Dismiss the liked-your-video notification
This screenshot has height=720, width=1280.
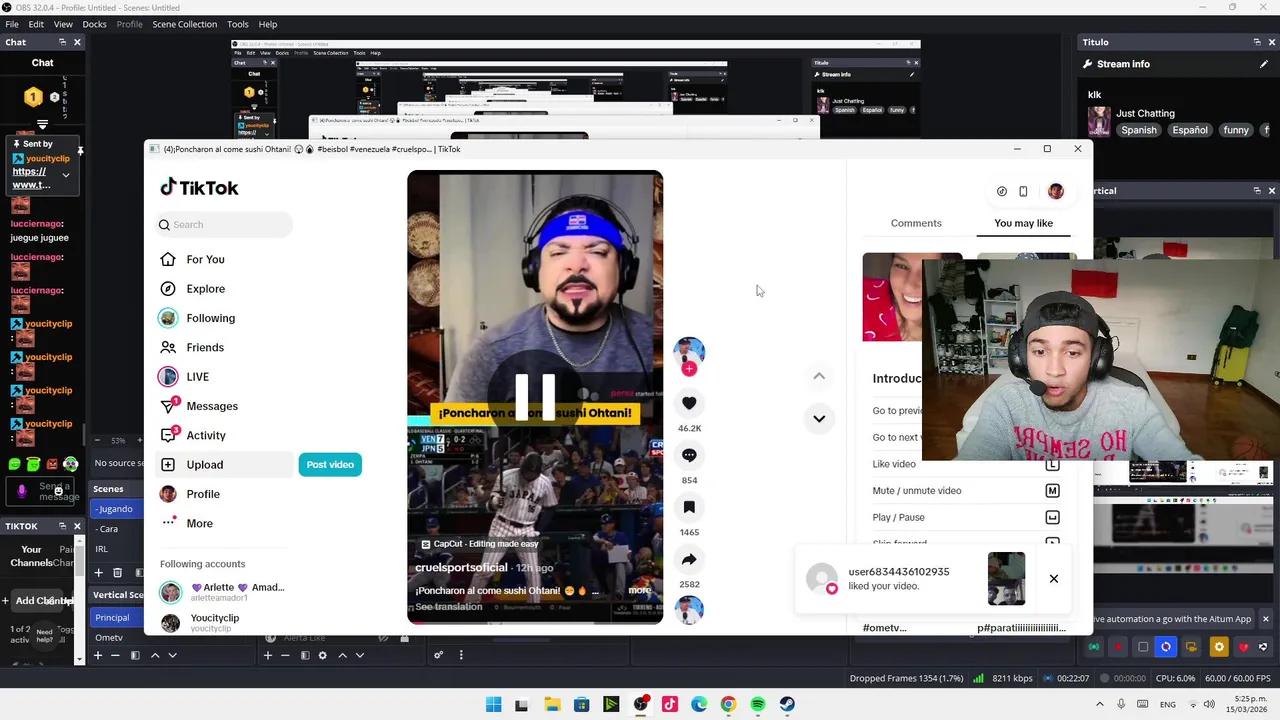(1053, 579)
